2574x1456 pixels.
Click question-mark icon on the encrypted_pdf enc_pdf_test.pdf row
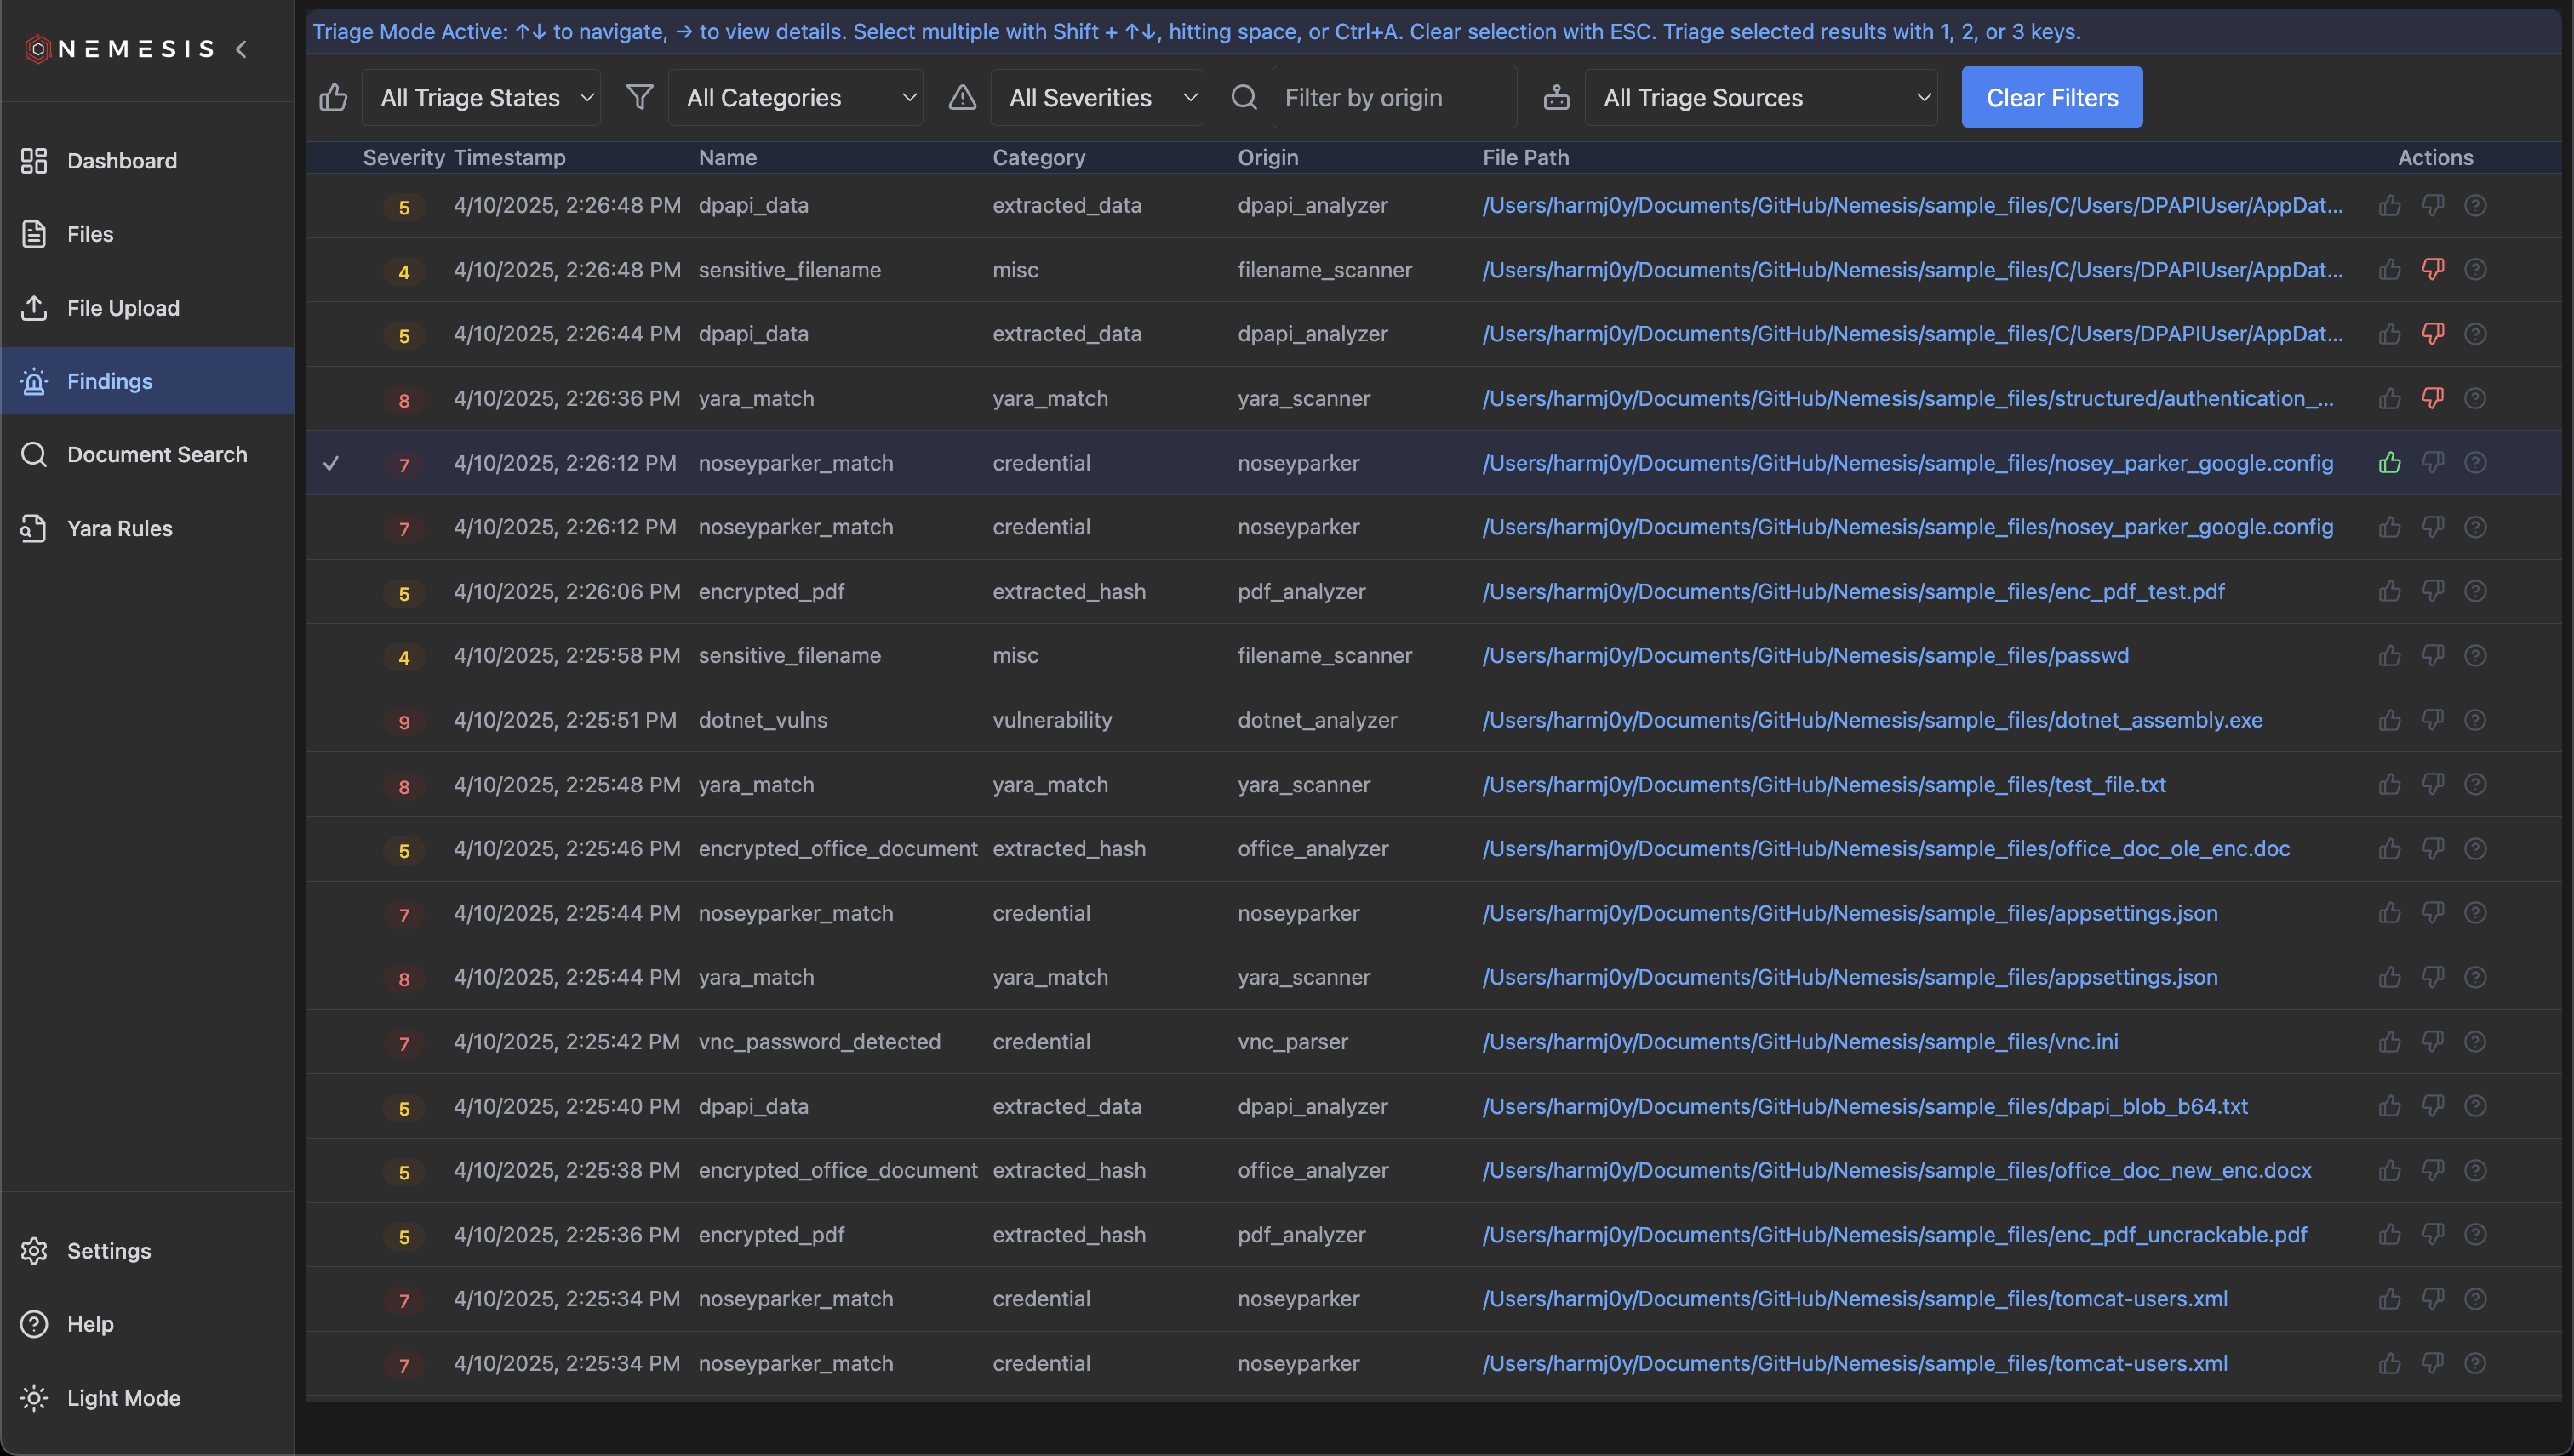click(x=2475, y=591)
